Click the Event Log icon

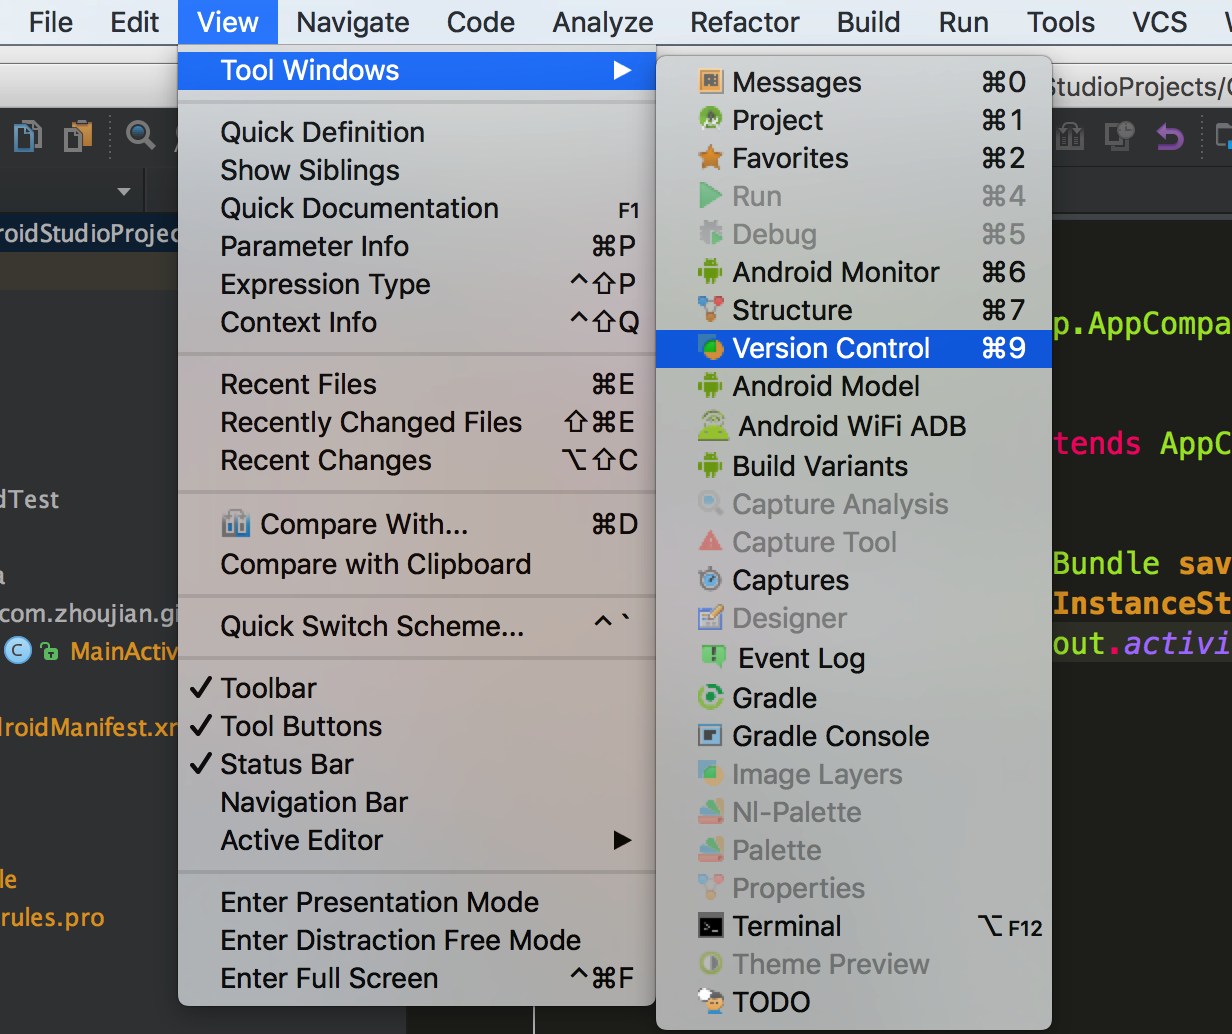[713, 658]
